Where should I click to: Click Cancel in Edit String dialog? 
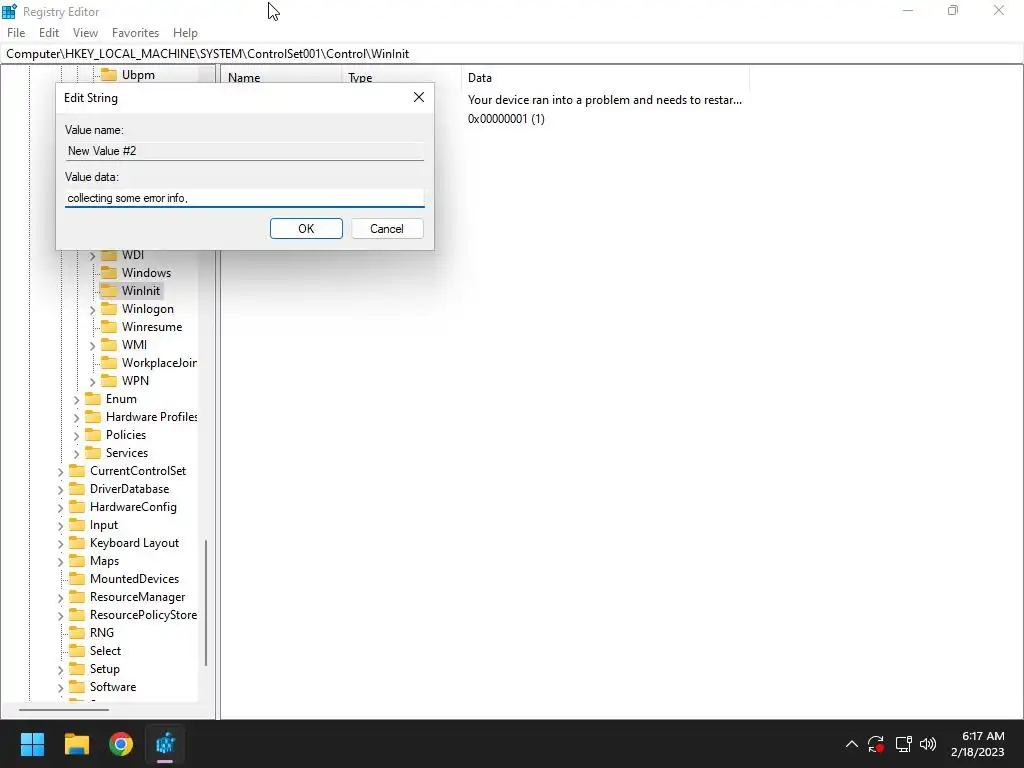click(387, 229)
